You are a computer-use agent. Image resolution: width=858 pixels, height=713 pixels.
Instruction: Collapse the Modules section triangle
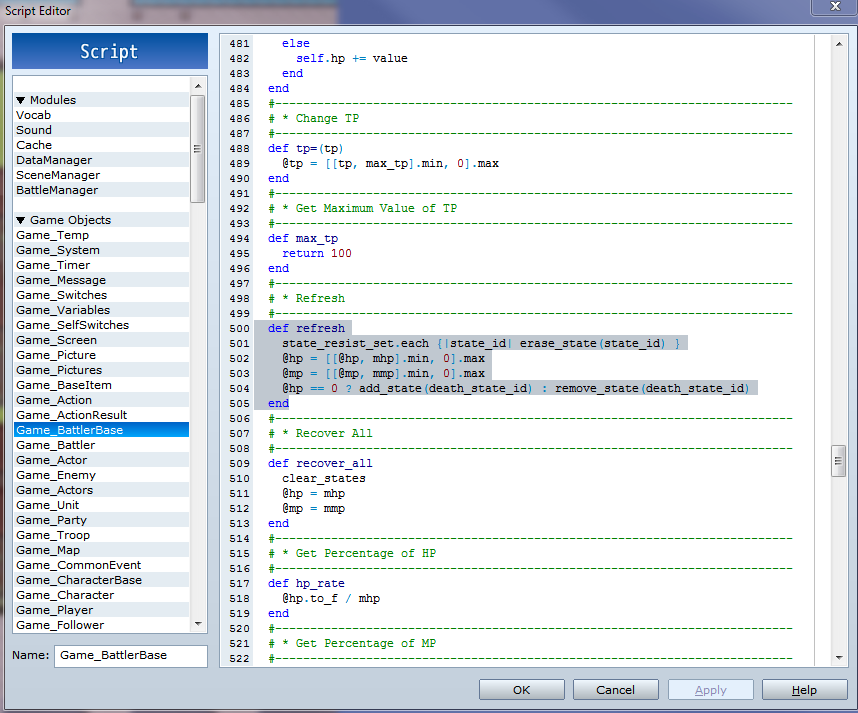tap(21, 100)
